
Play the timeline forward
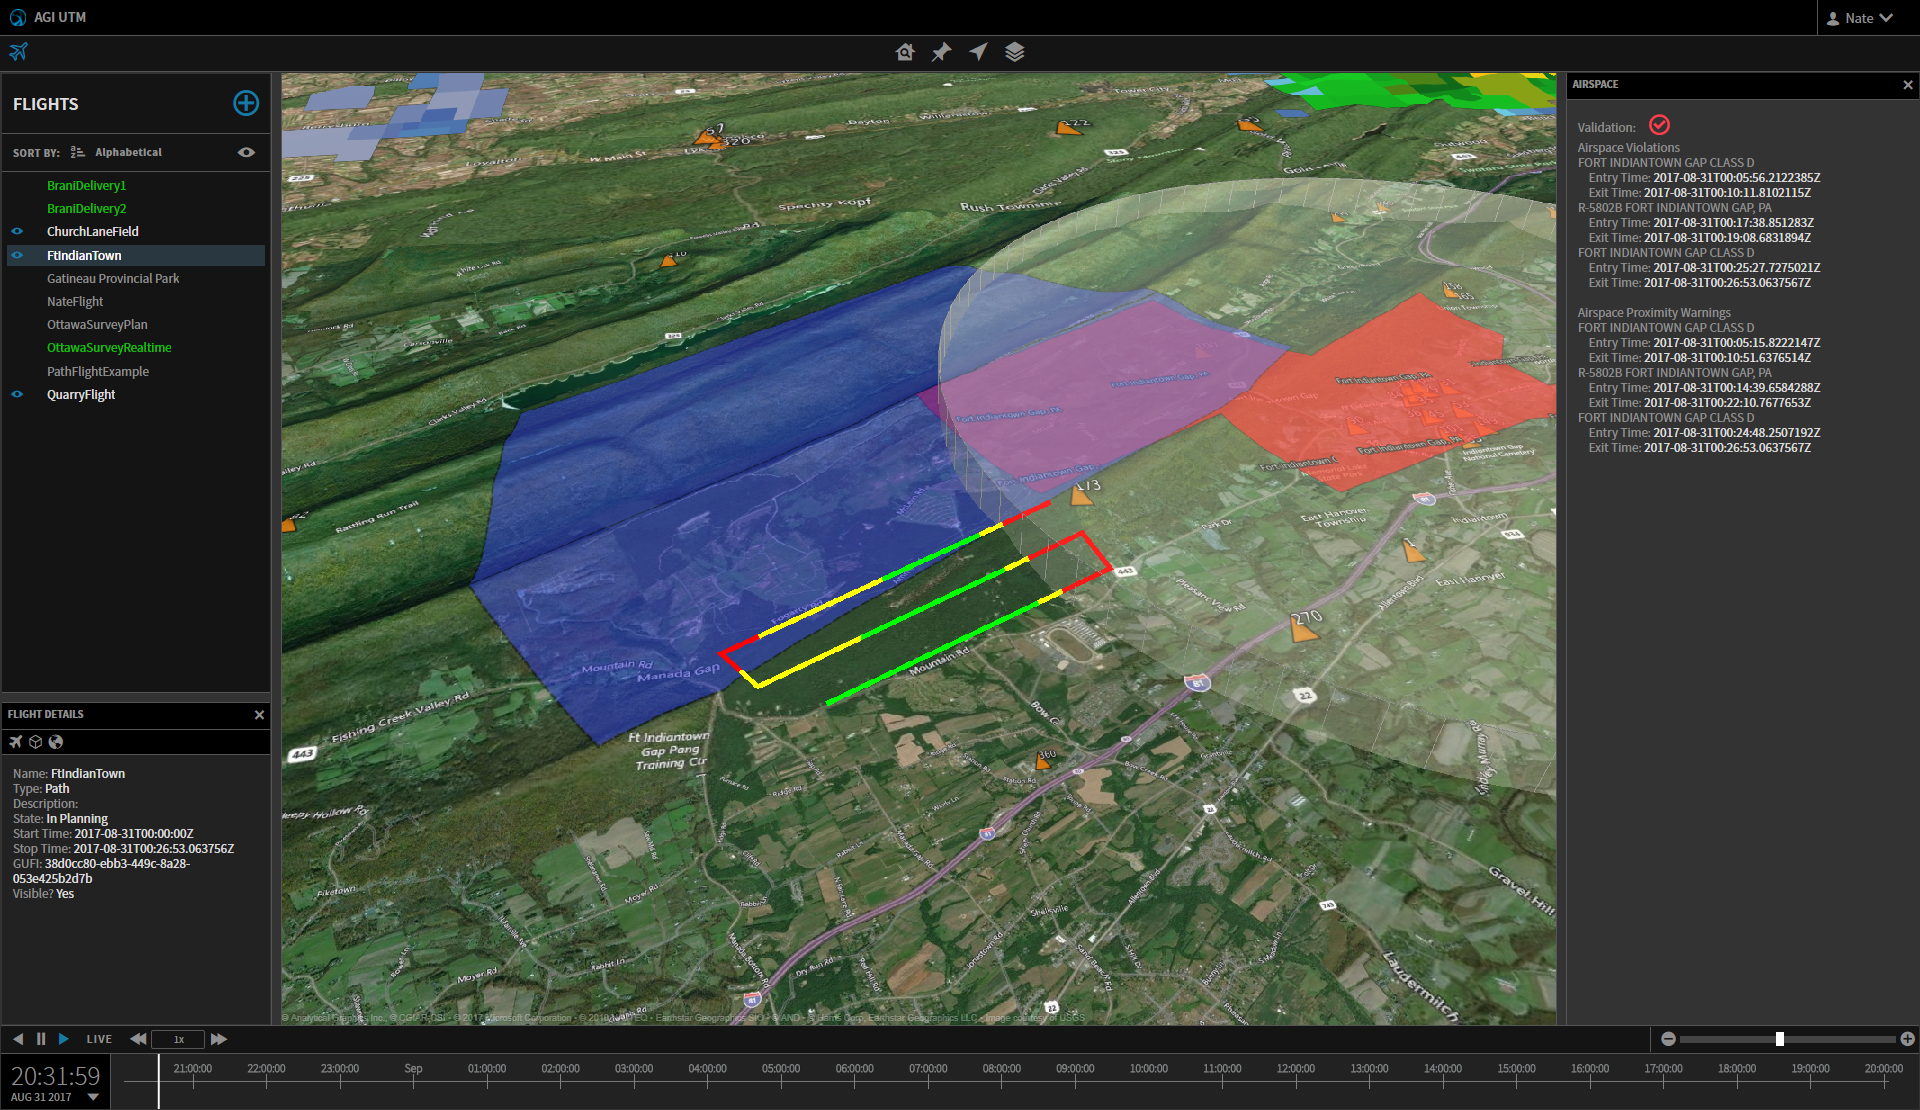(x=64, y=1039)
